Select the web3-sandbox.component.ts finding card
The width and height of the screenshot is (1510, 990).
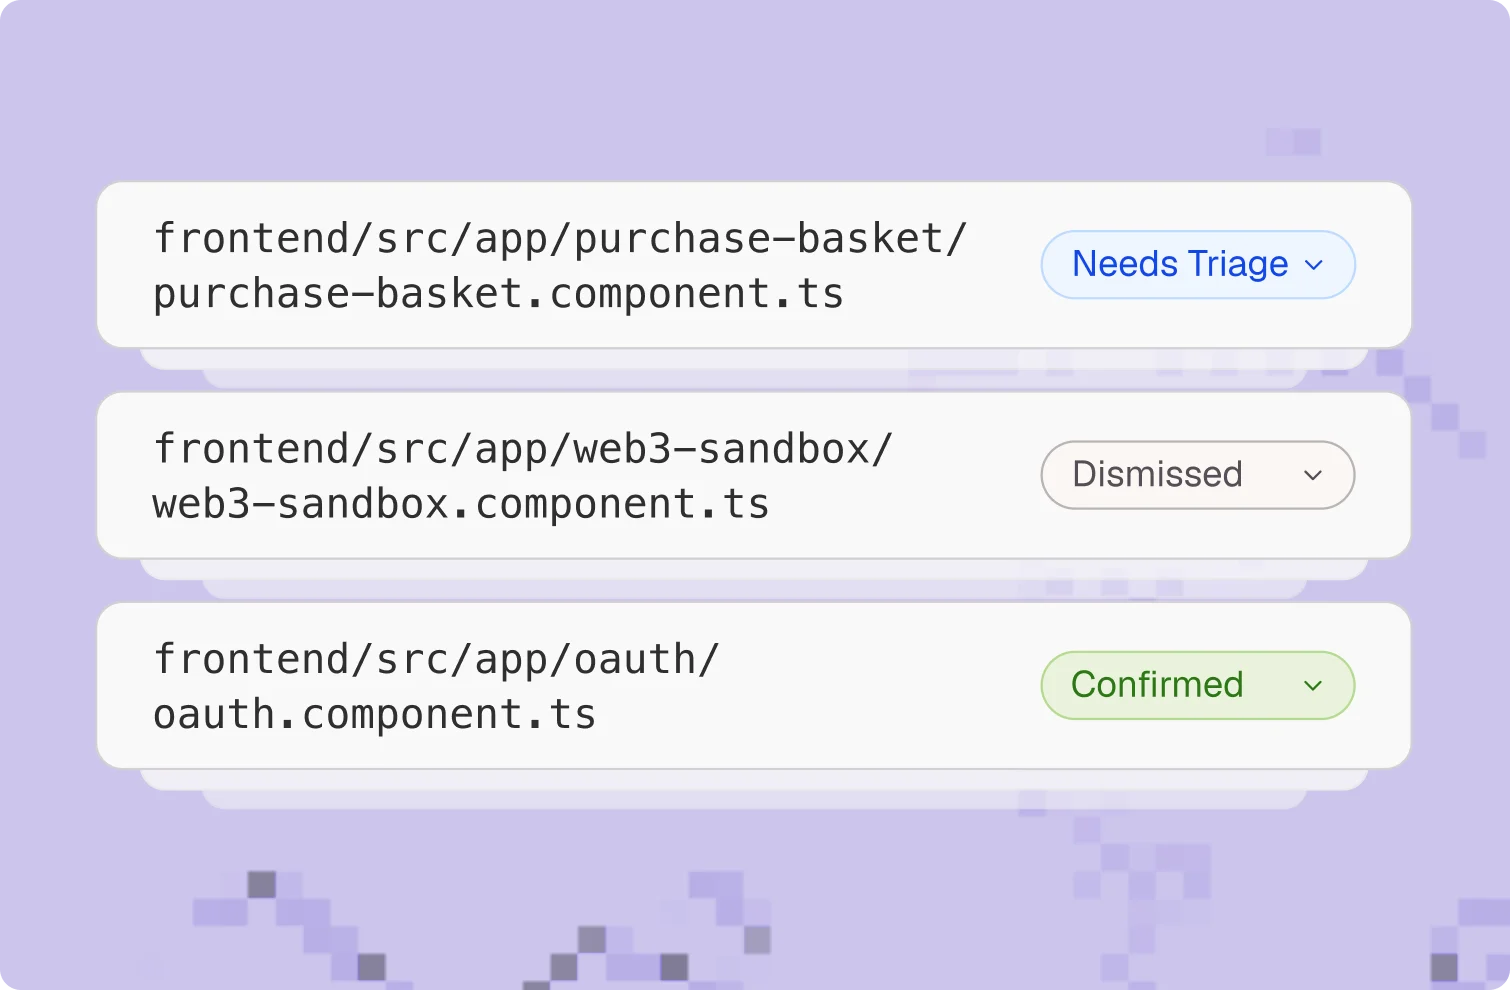tap(754, 475)
